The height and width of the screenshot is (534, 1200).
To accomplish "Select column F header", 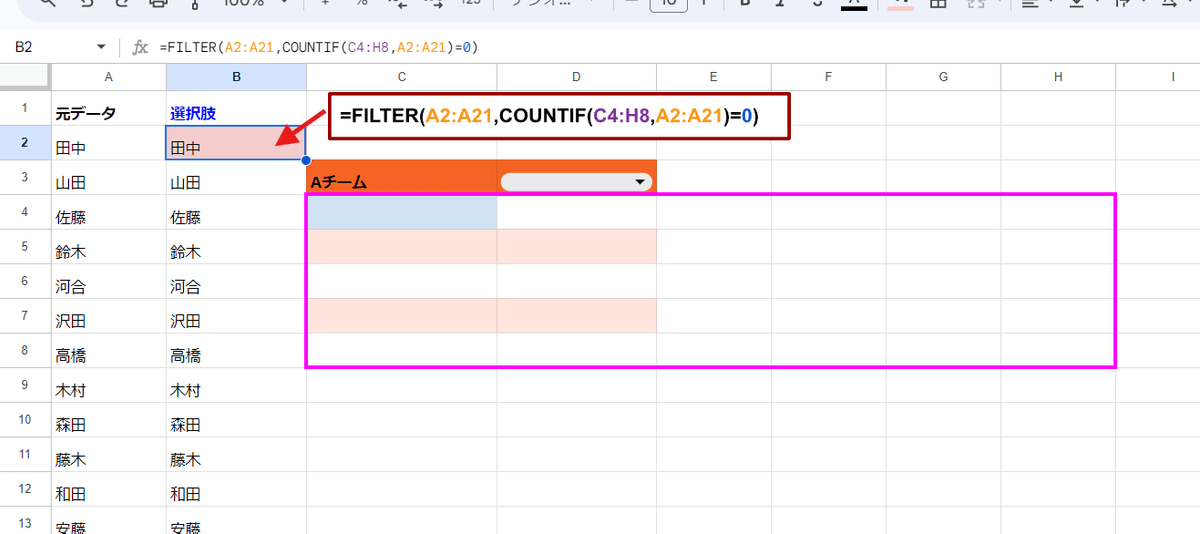I will click(x=829, y=76).
